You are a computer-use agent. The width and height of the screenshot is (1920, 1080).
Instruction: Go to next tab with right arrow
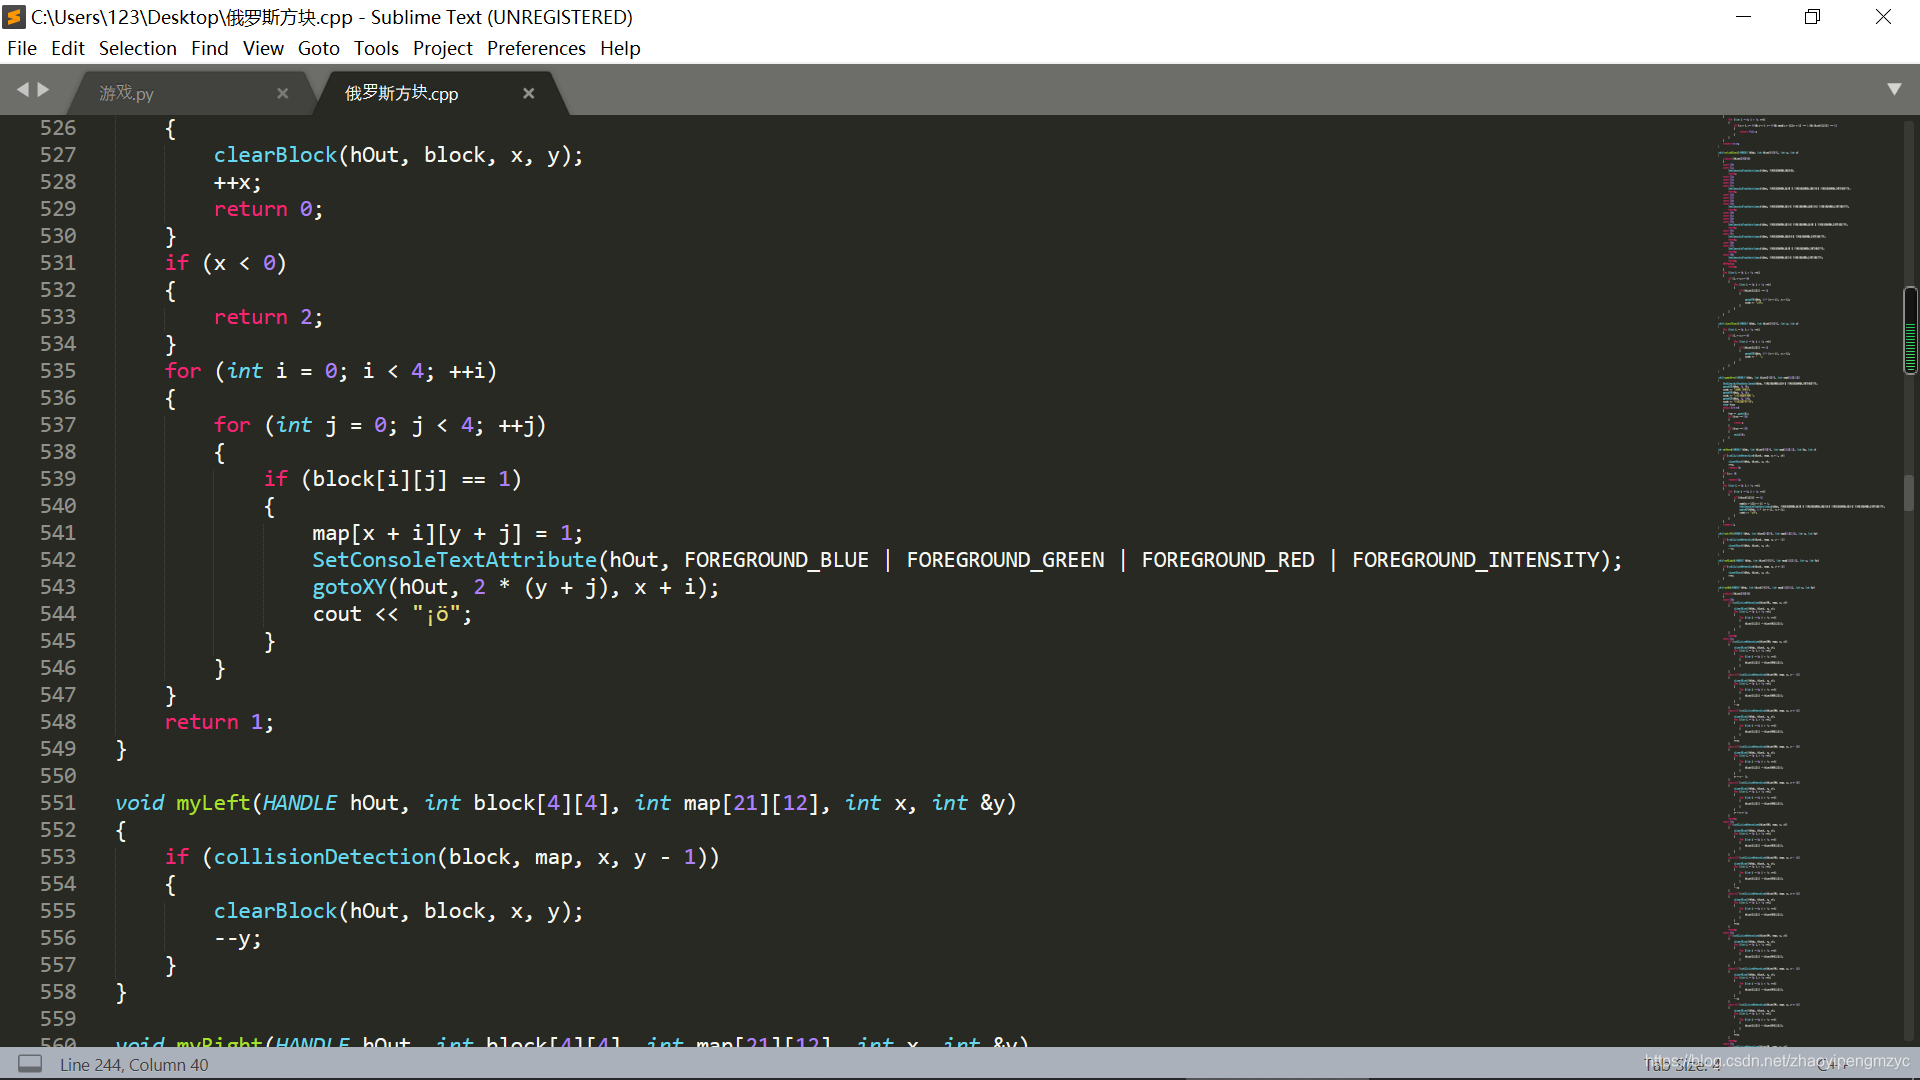[x=43, y=90]
